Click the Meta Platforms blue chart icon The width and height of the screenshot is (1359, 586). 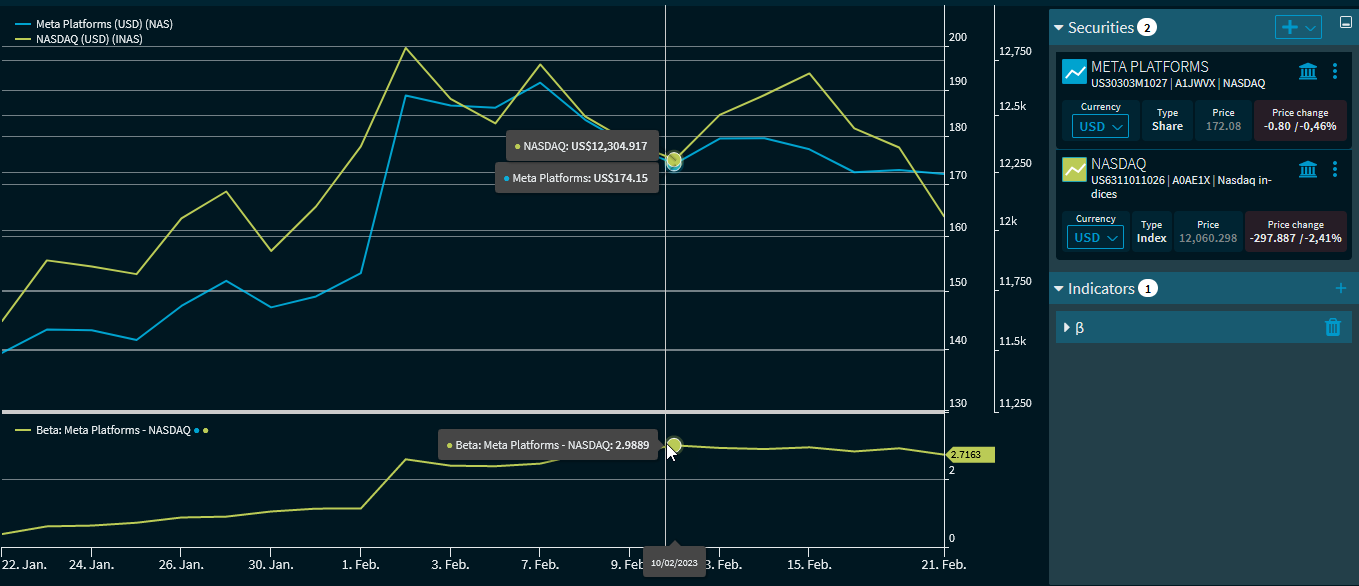point(1074,72)
